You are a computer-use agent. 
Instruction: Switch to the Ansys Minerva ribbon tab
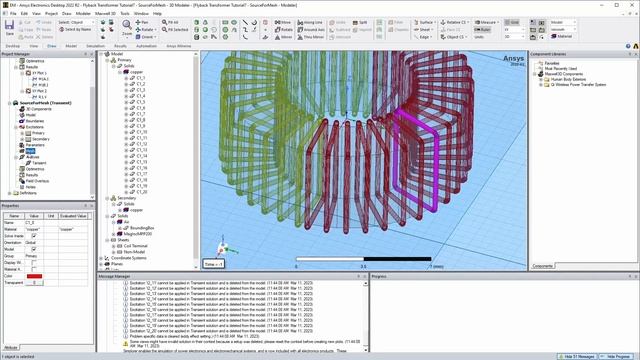coord(178,46)
